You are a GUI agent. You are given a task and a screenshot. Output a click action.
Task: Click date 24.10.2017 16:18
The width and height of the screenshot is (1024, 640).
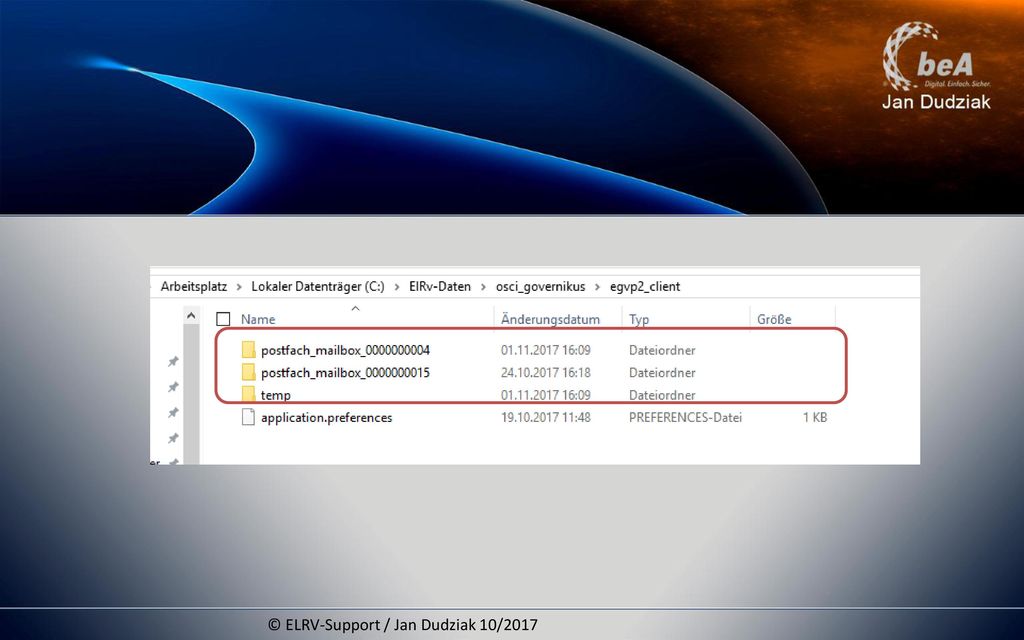tap(546, 373)
